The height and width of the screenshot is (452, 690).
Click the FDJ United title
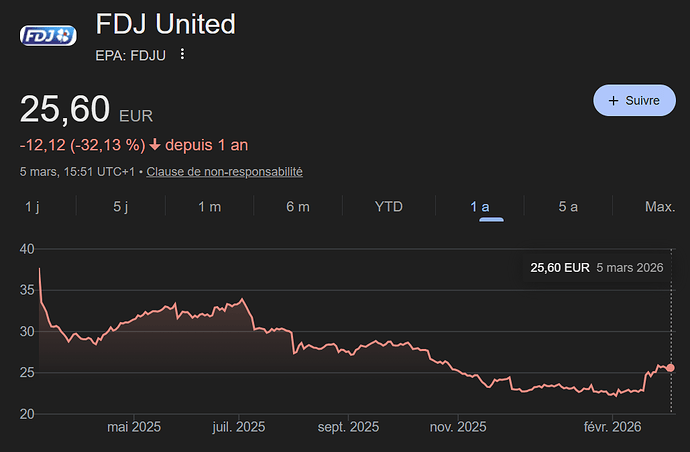[165, 23]
